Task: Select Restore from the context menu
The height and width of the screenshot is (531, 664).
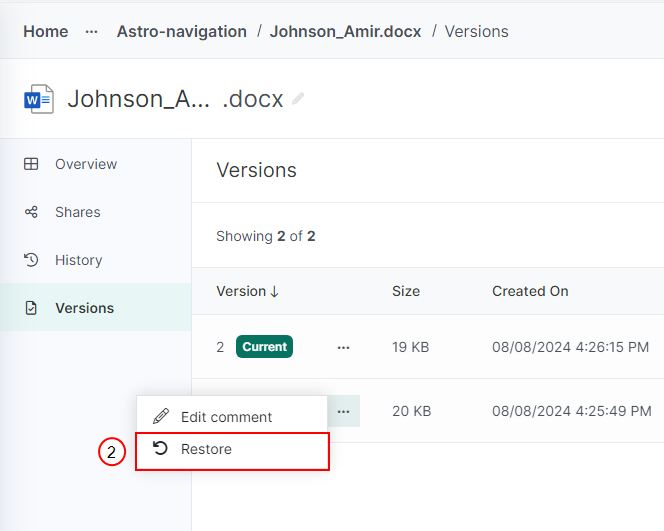Action: point(232,451)
